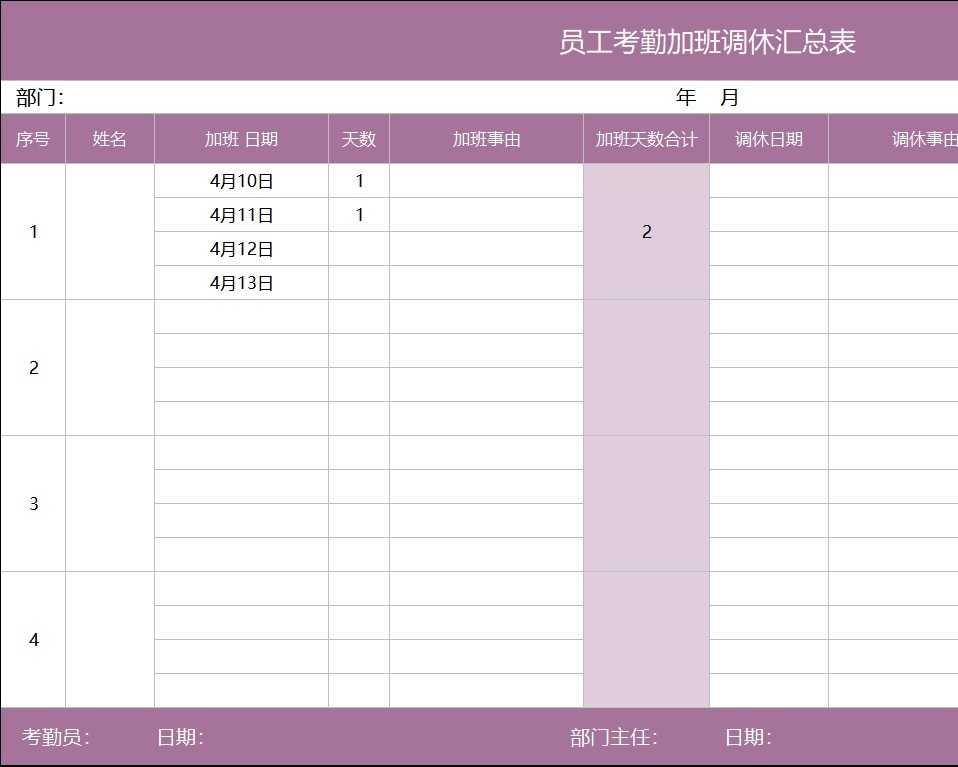Click the 加班 日期 header cell
The image size is (958, 767).
(x=241, y=139)
